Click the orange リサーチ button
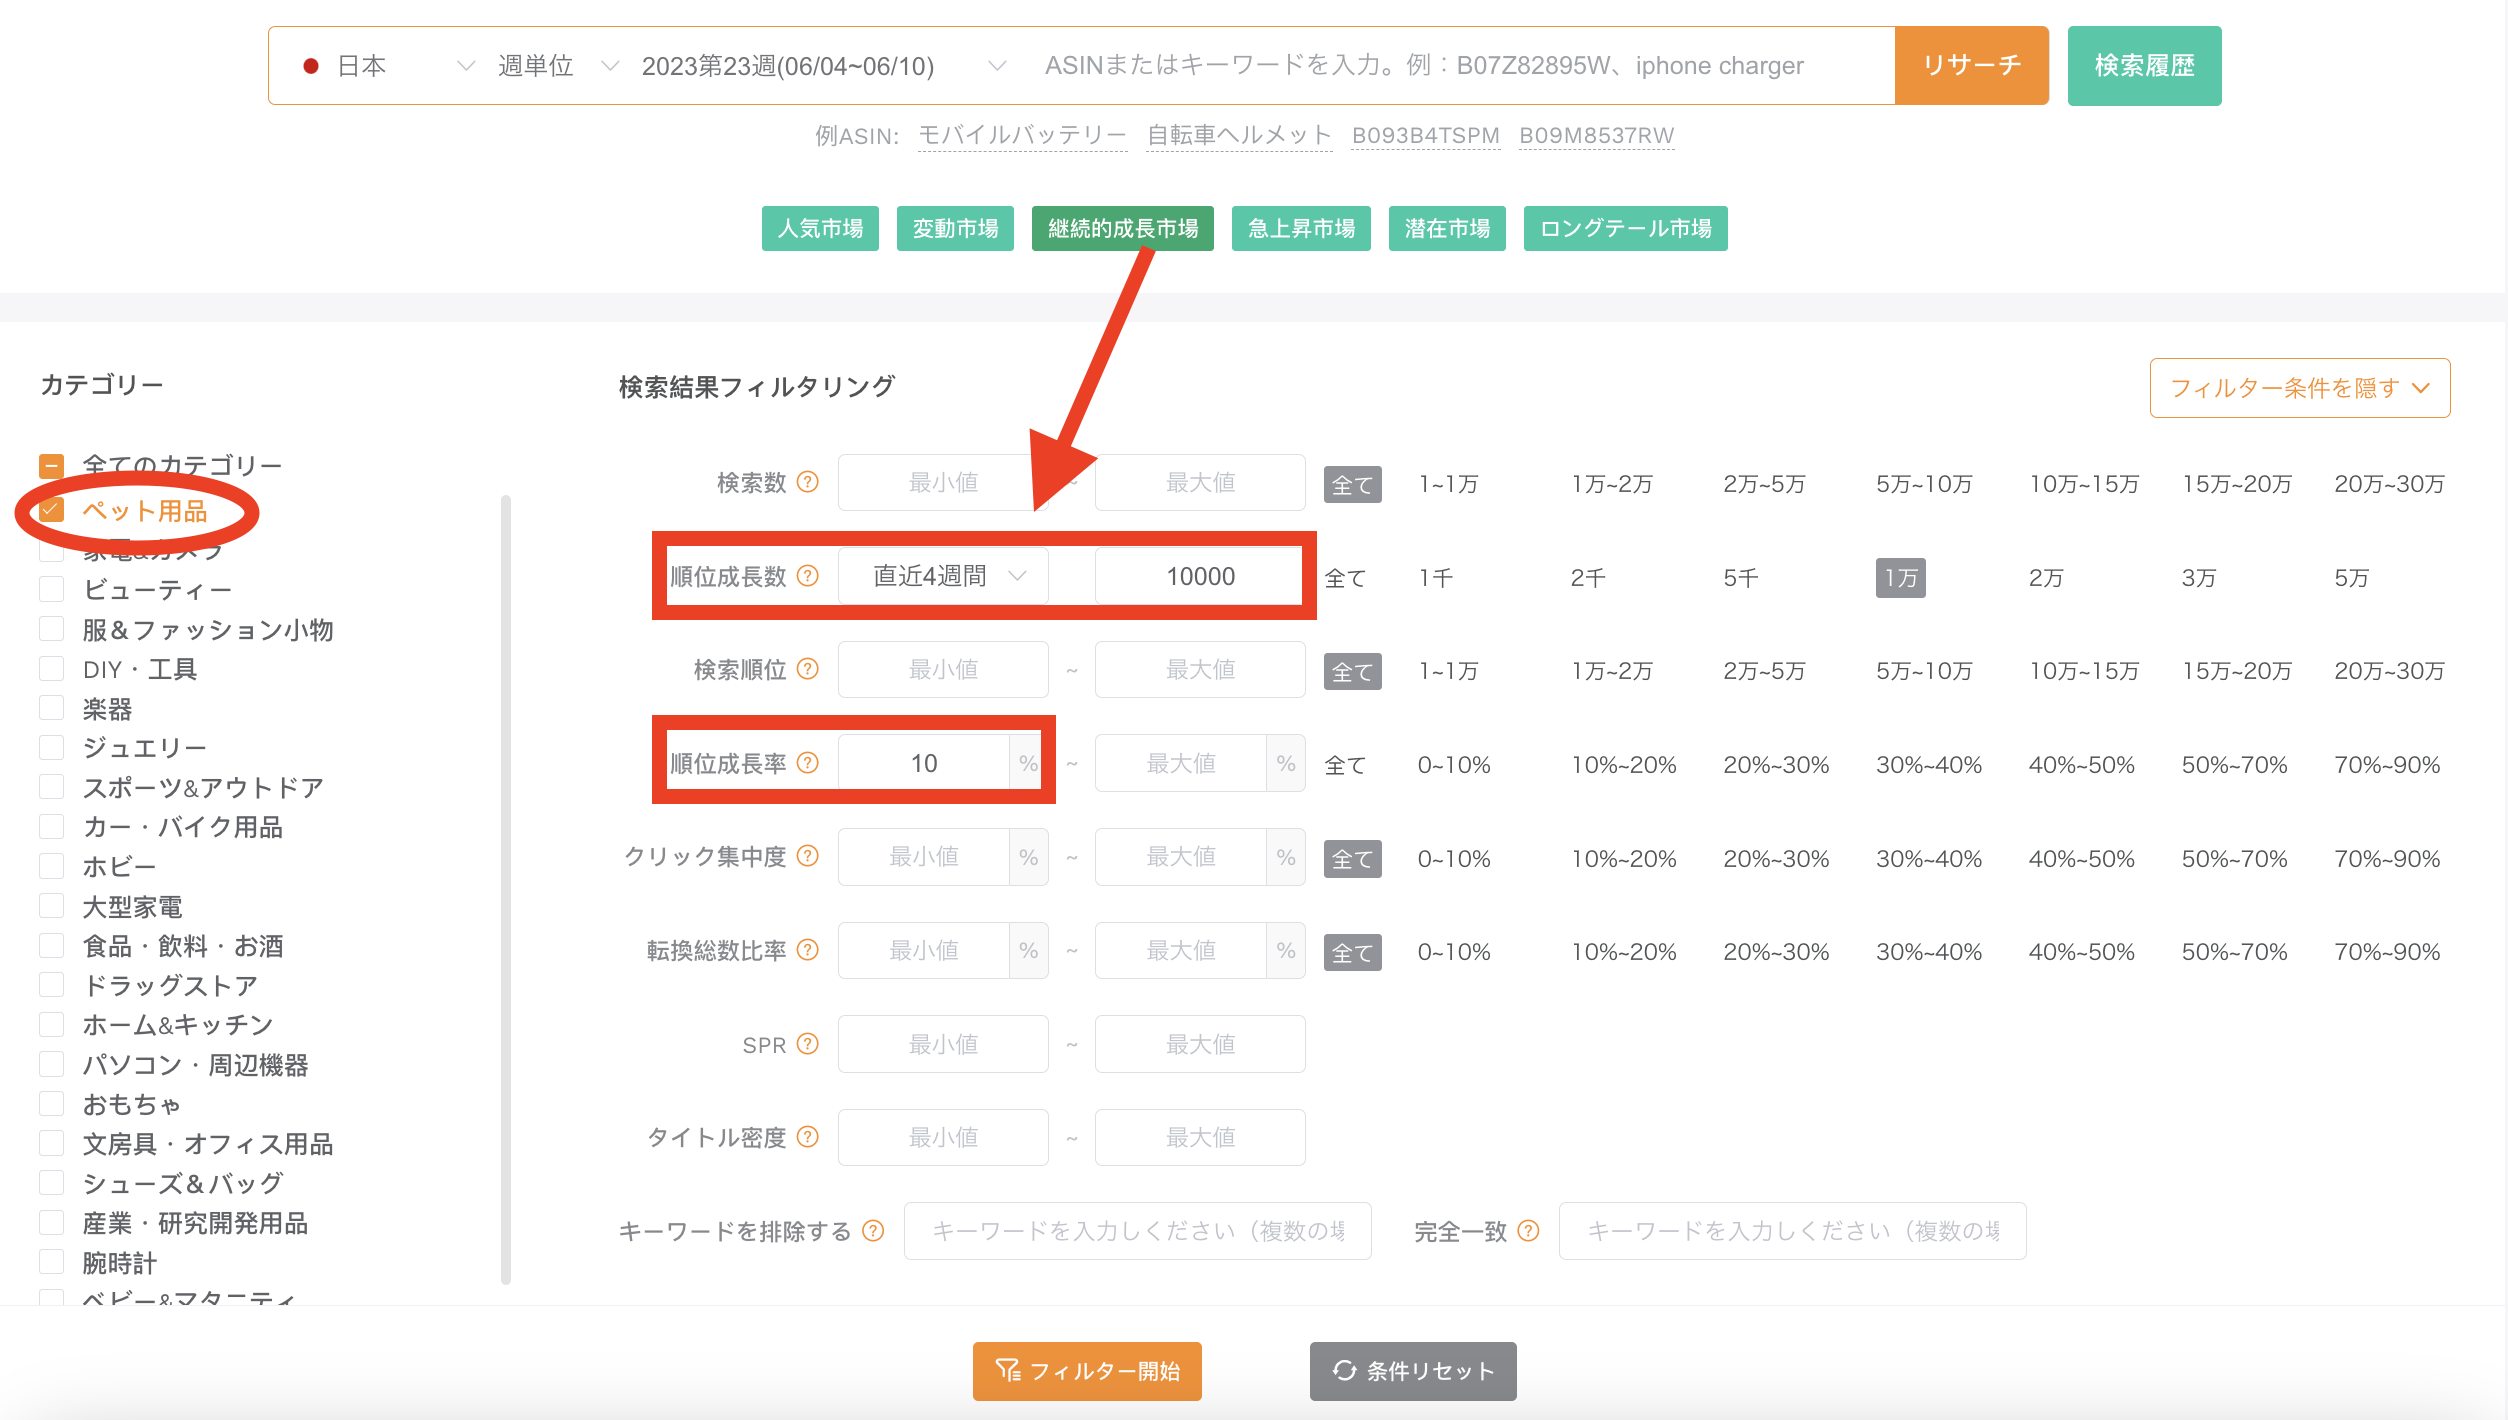This screenshot has height=1420, width=2508. coord(1972,66)
